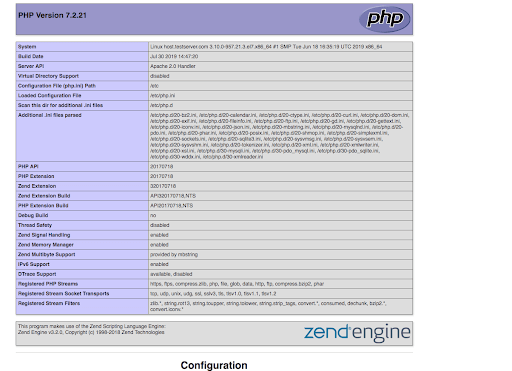Select the System row label
This screenshot has width=512, height=371.
click(x=27, y=47)
